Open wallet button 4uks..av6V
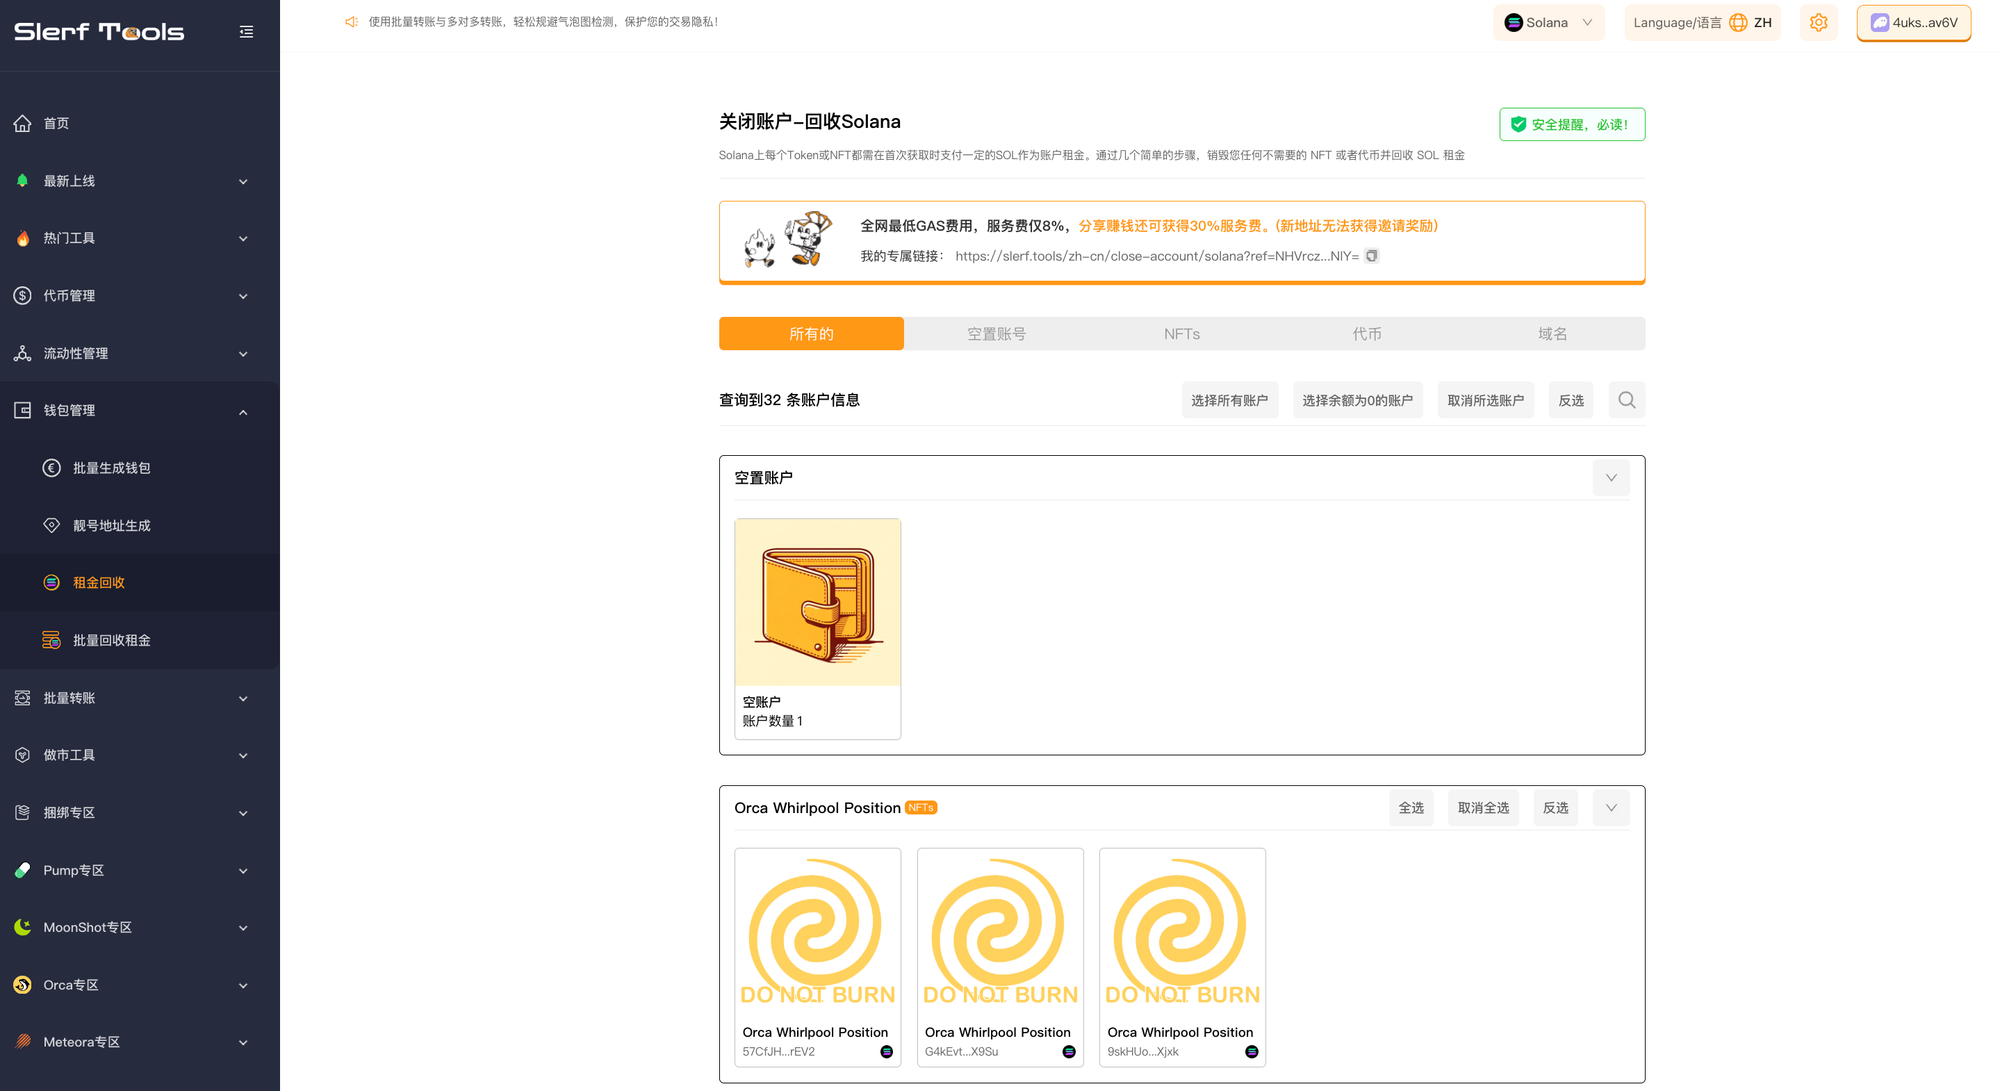Screen dimensions: 2000x1091 tap(1913, 22)
